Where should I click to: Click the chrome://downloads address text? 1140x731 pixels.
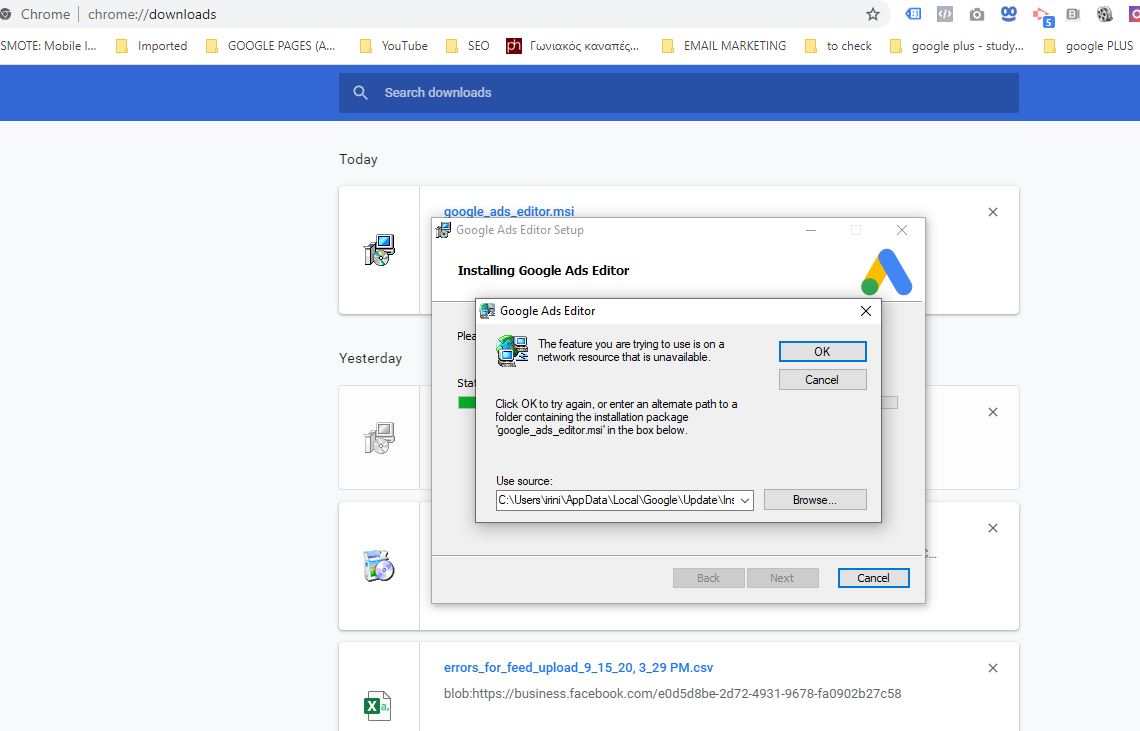(x=152, y=15)
